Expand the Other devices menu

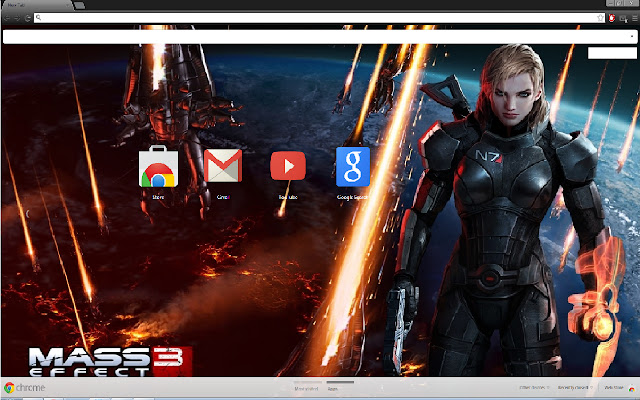pyautogui.click(x=534, y=387)
